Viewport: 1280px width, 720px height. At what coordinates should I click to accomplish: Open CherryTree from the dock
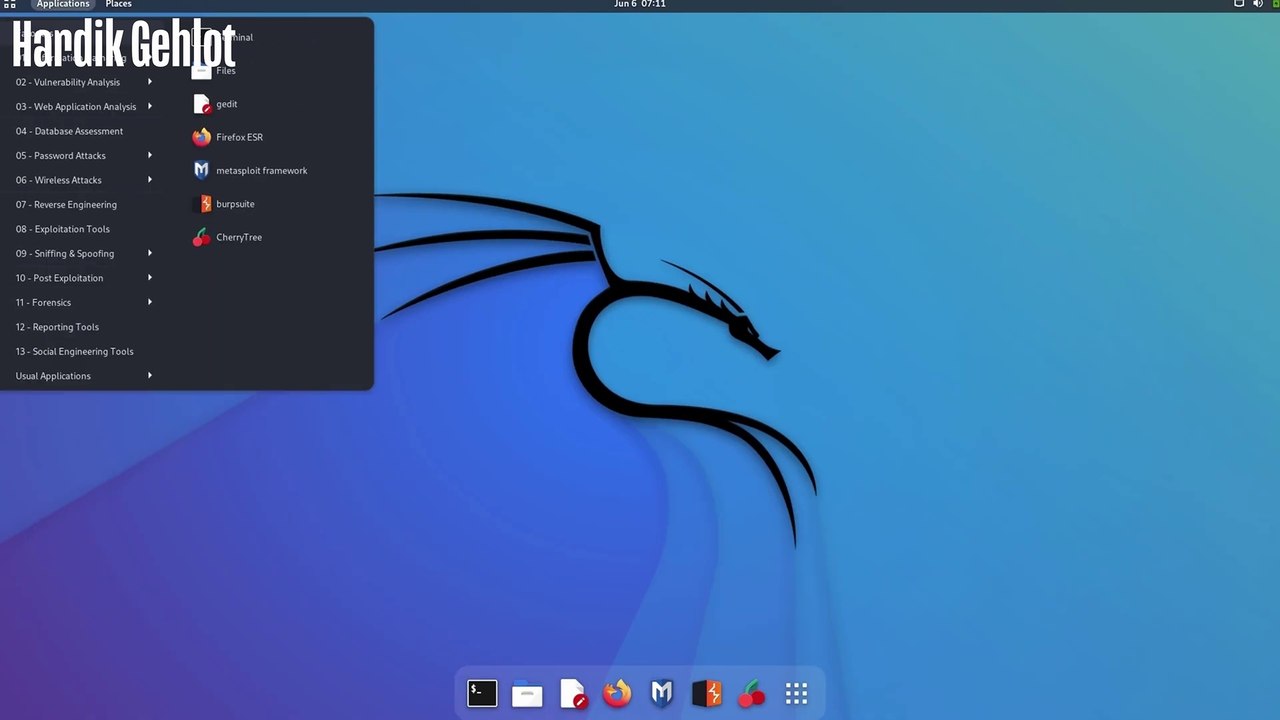point(752,693)
